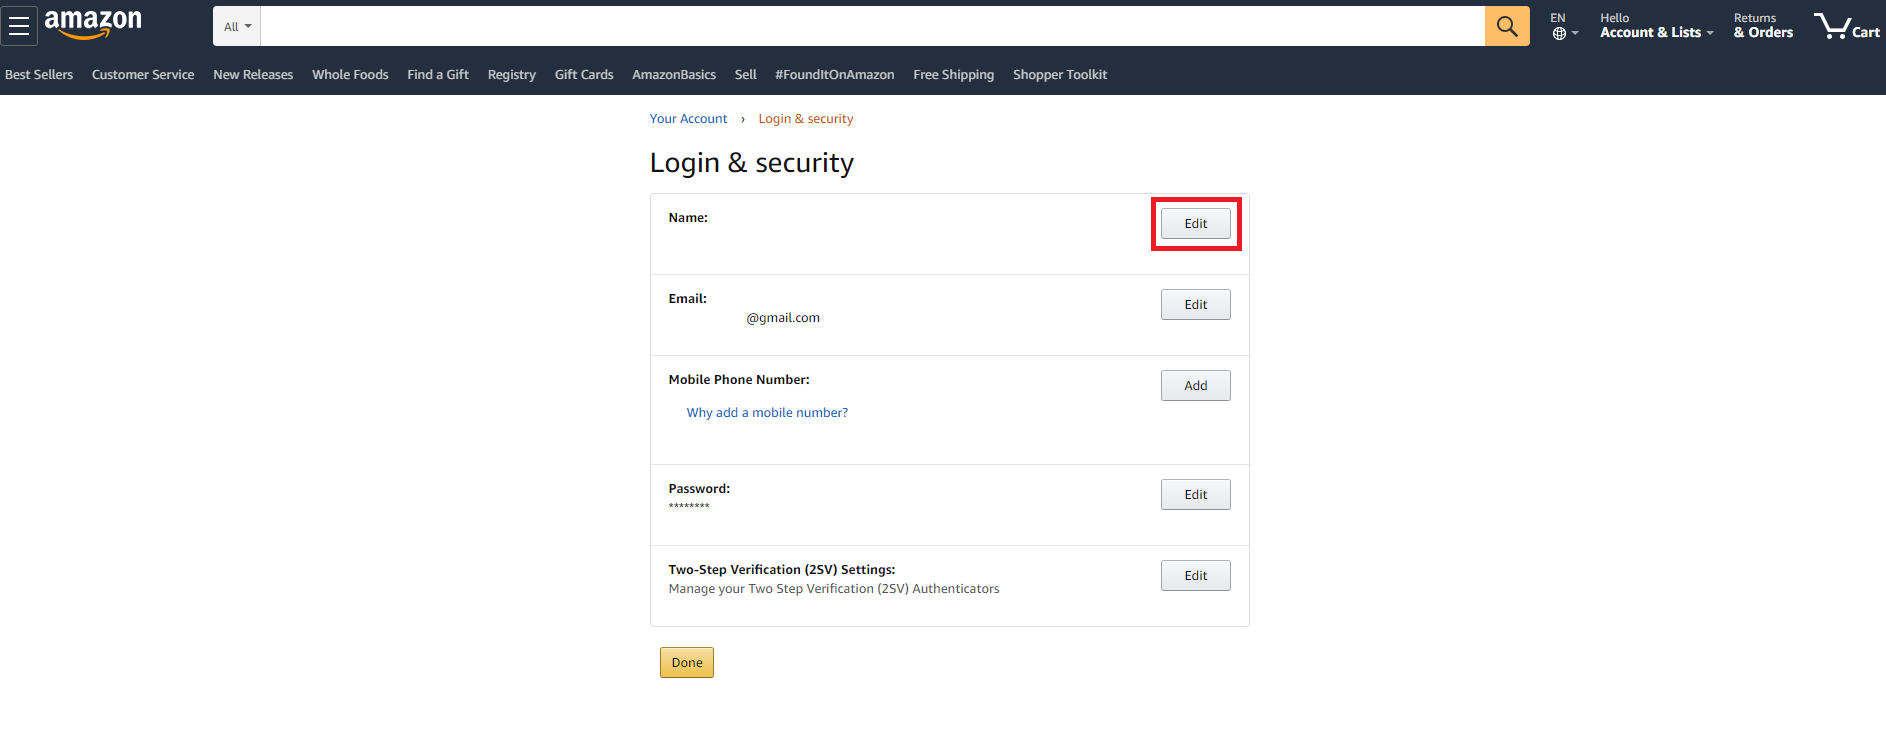Expand the EN language dropdown chevron

tap(1573, 33)
